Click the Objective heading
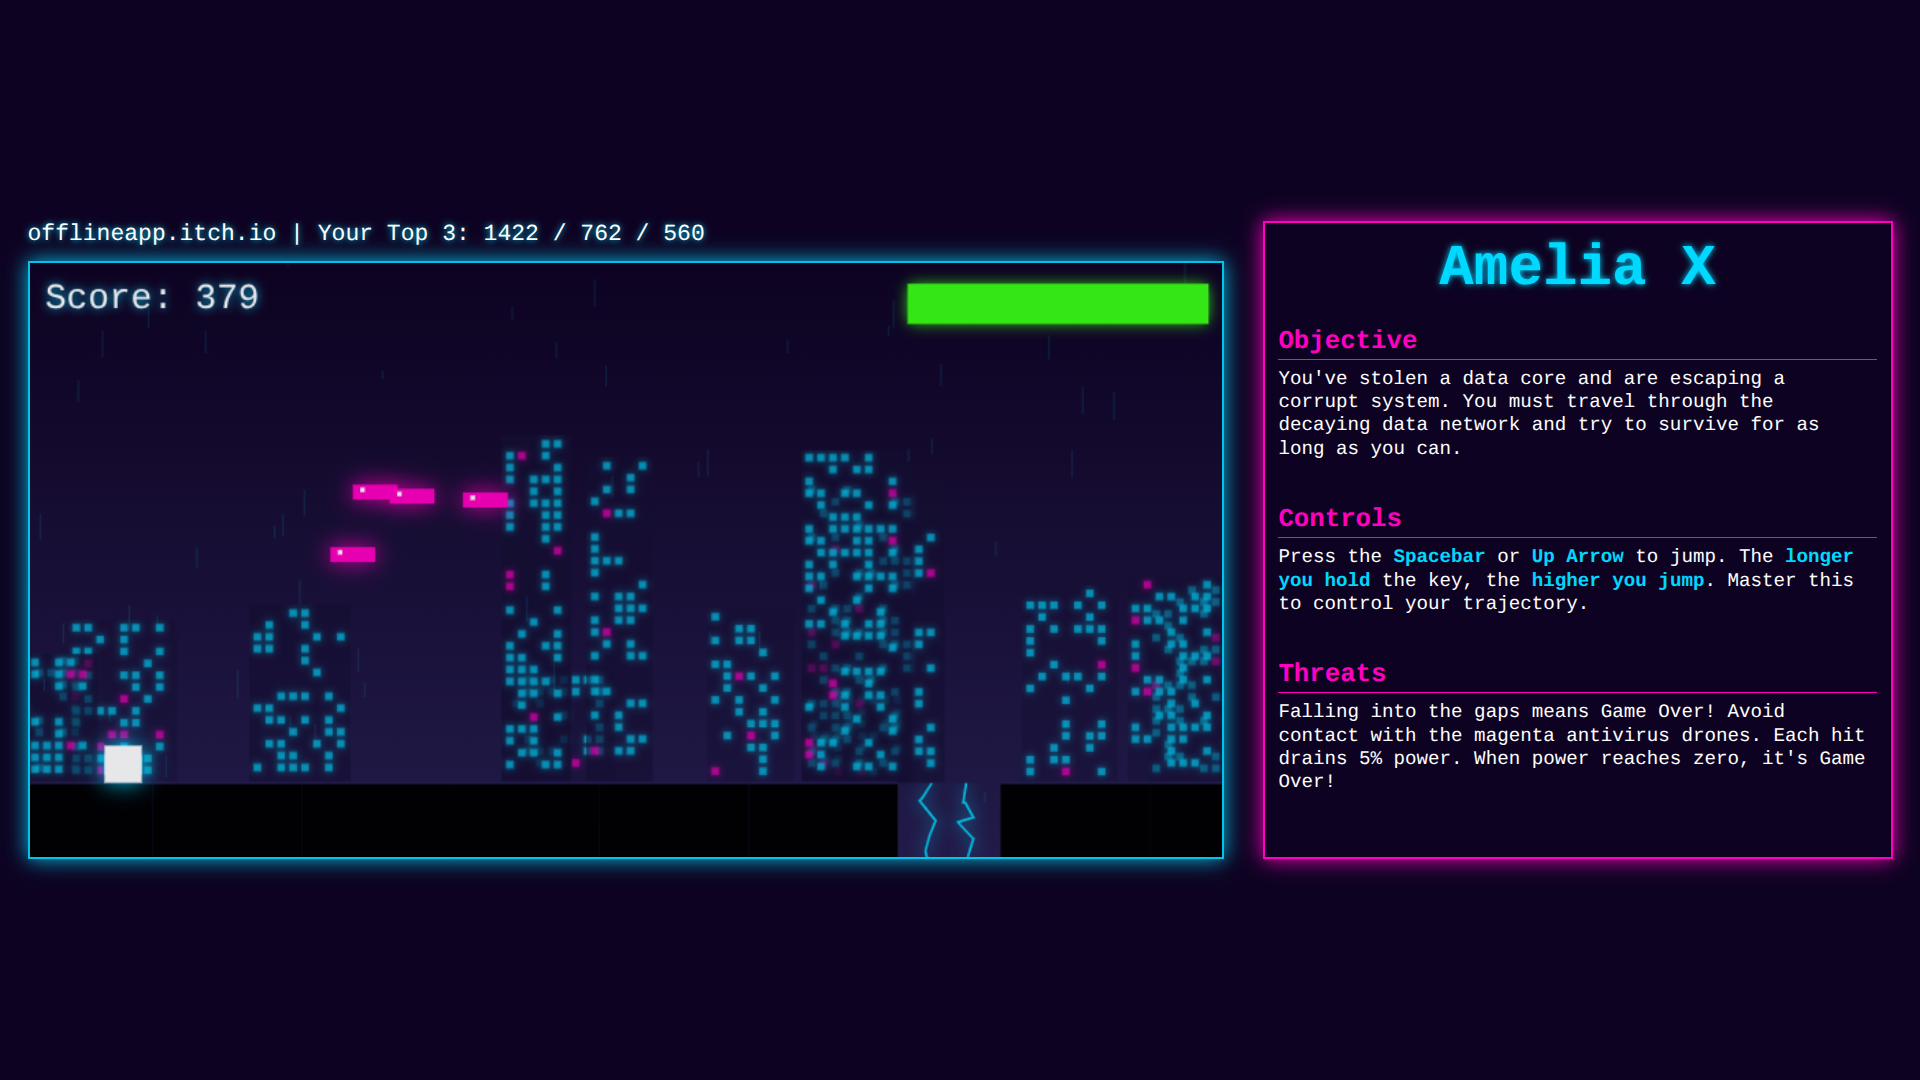The height and width of the screenshot is (1080, 1920). click(1347, 340)
